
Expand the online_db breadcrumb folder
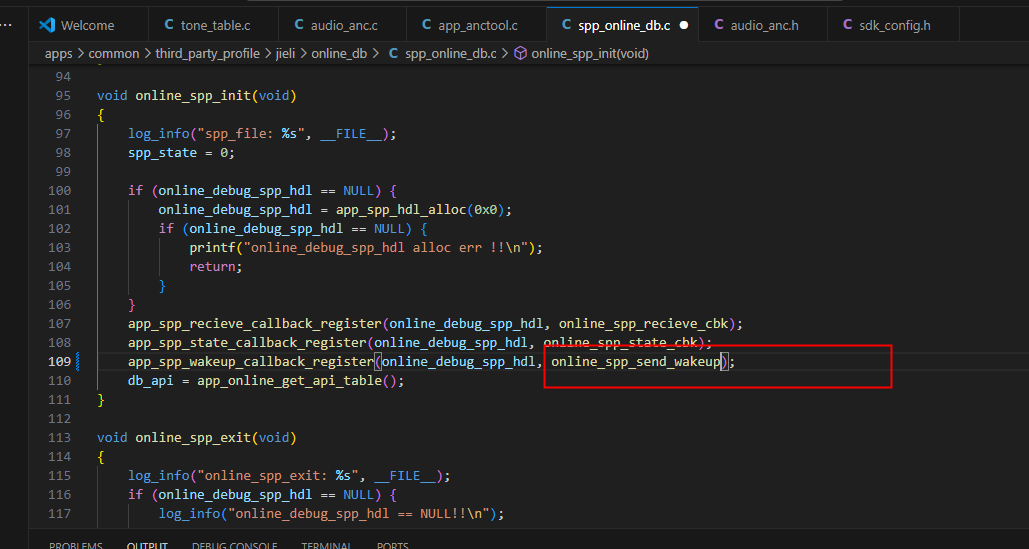339,54
